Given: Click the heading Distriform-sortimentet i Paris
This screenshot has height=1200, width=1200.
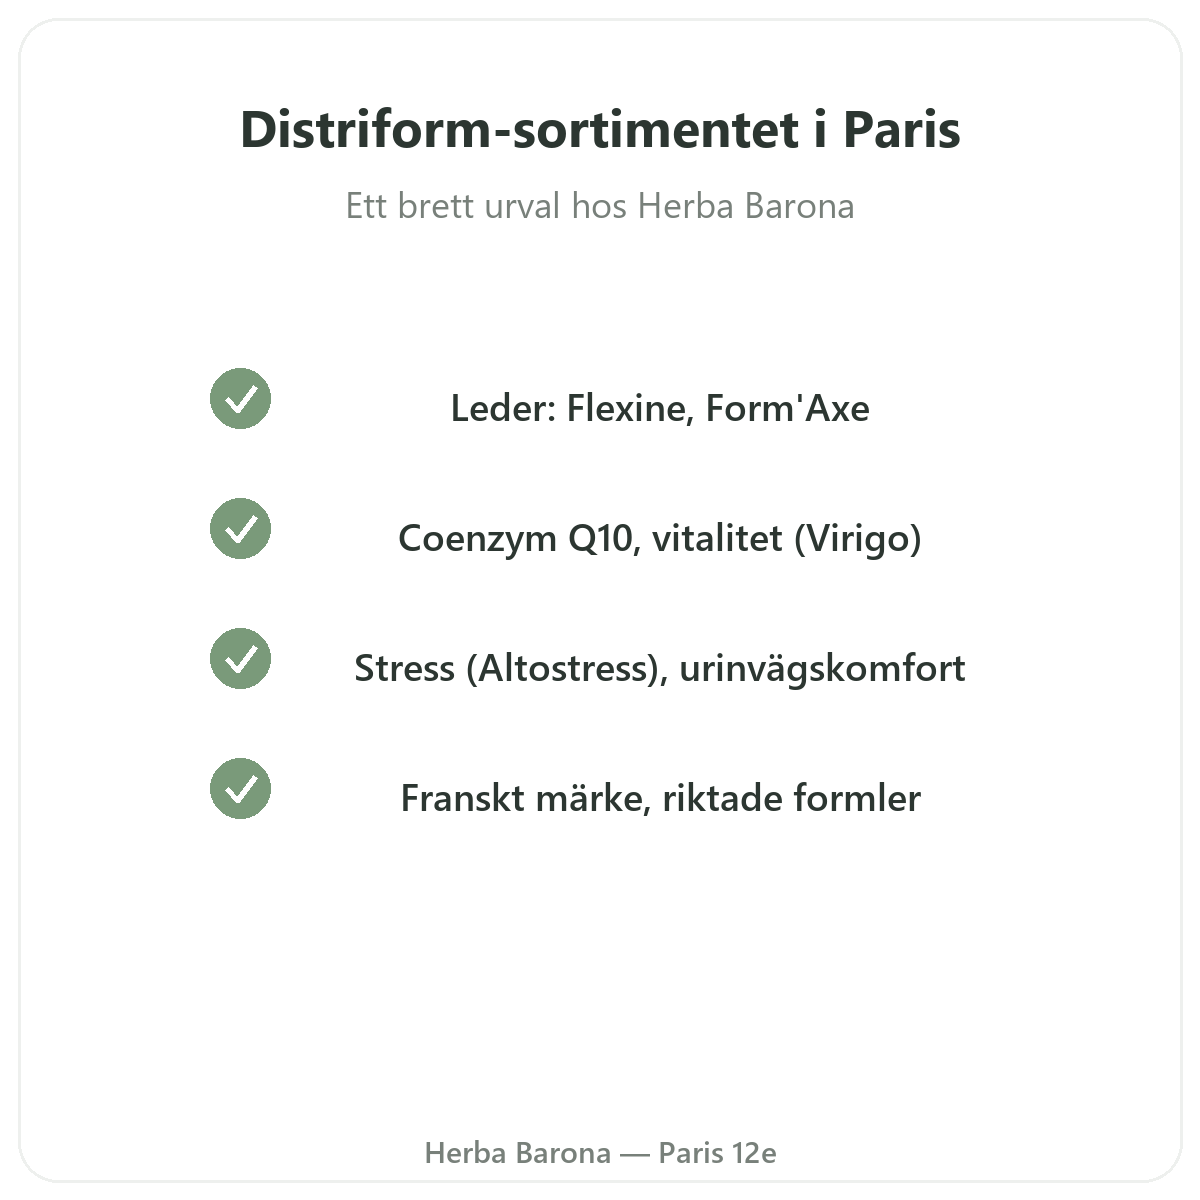Looking at the screenshot, I should (x=600, y=130).
